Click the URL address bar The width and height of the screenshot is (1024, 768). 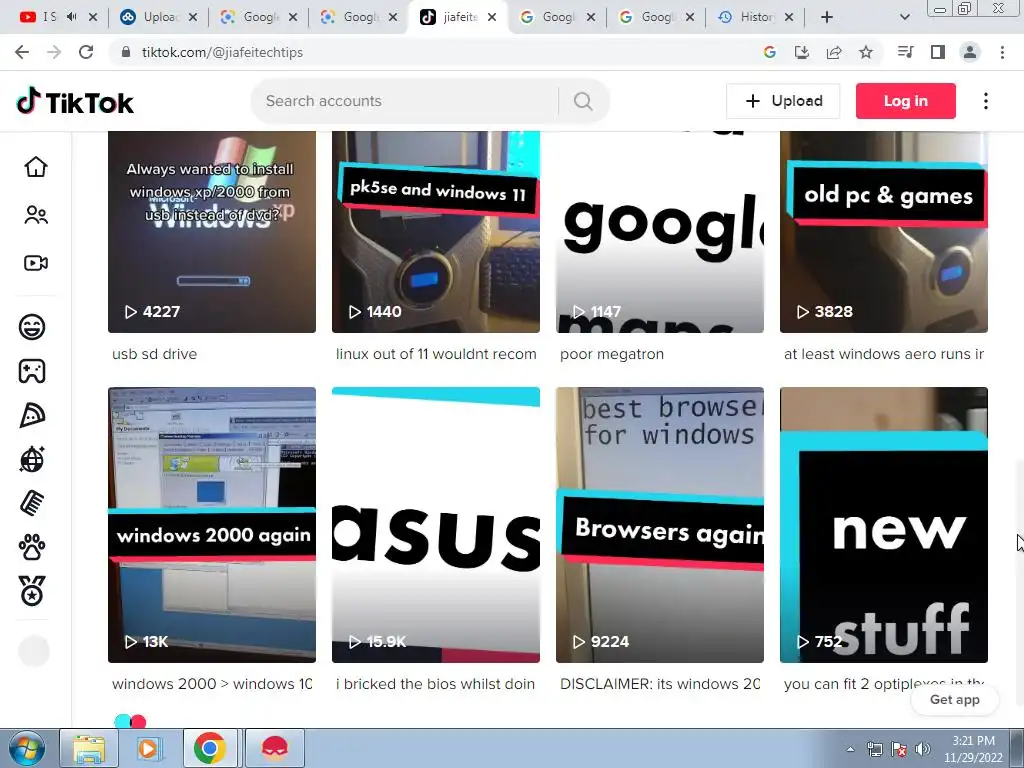point(431,52)
